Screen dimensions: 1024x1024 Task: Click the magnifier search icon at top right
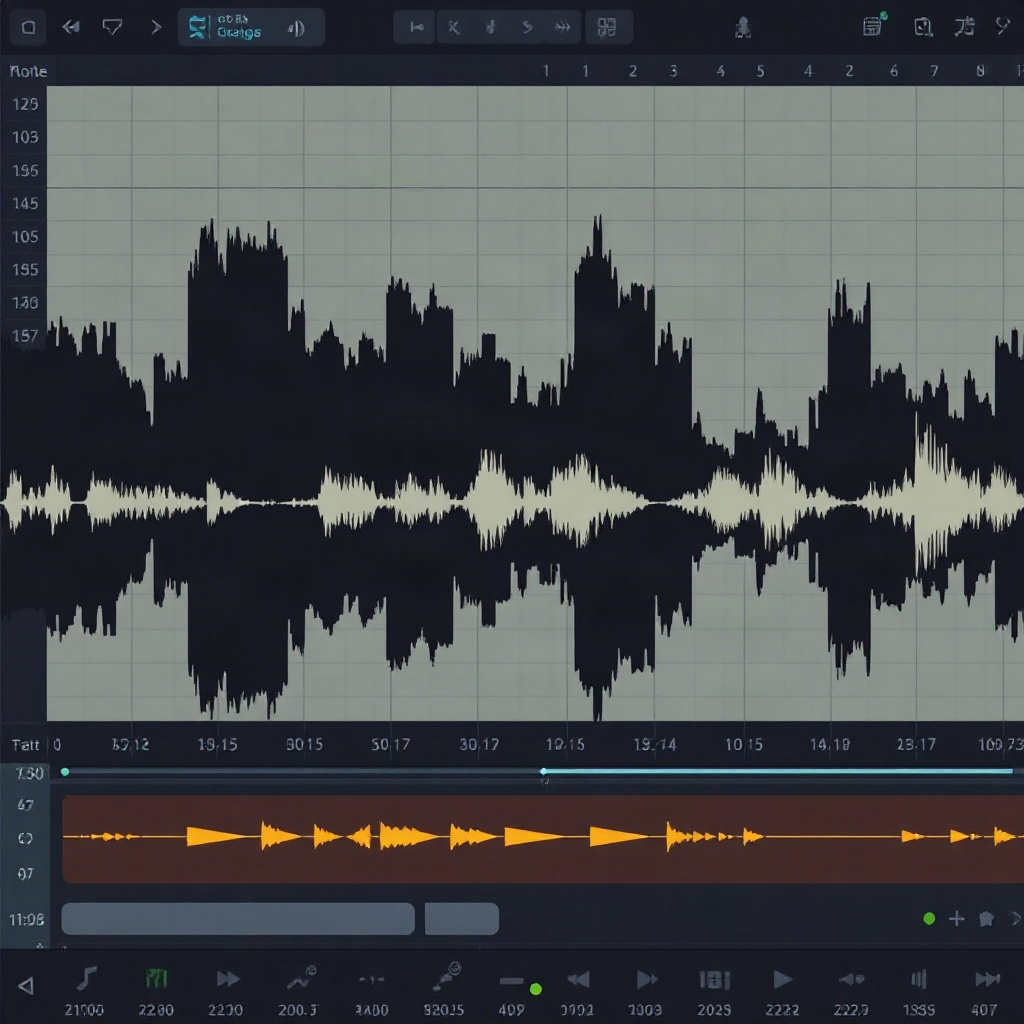tap(923, 27)
